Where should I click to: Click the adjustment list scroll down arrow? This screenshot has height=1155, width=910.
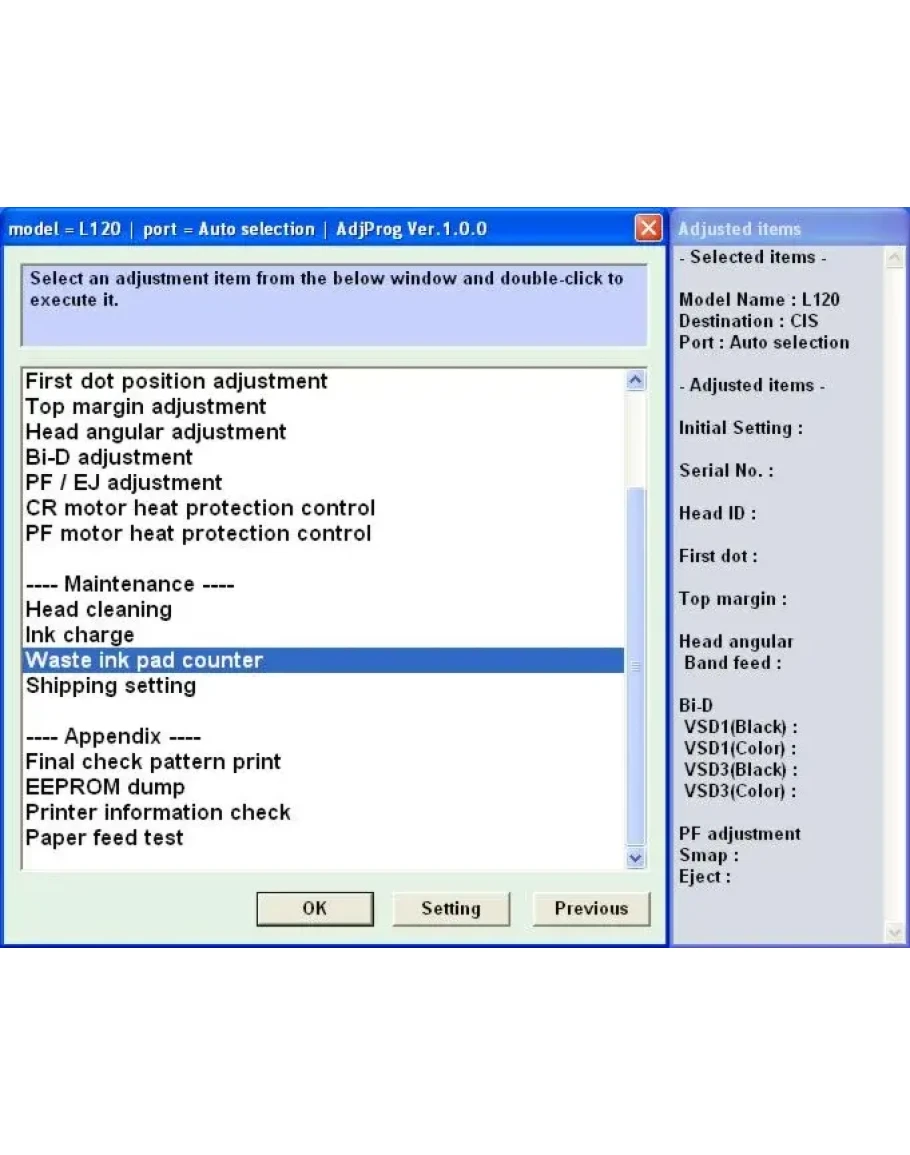click(635, 857)
